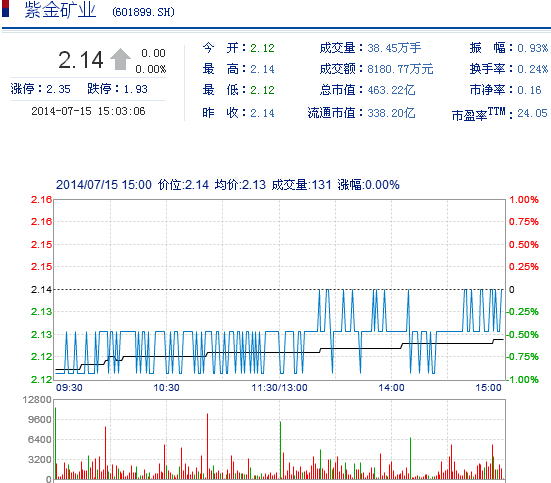The width and height of the screenshot is (551, 483).
Task: Click the chart header 价位:2.14
Action: coord(183,185)
